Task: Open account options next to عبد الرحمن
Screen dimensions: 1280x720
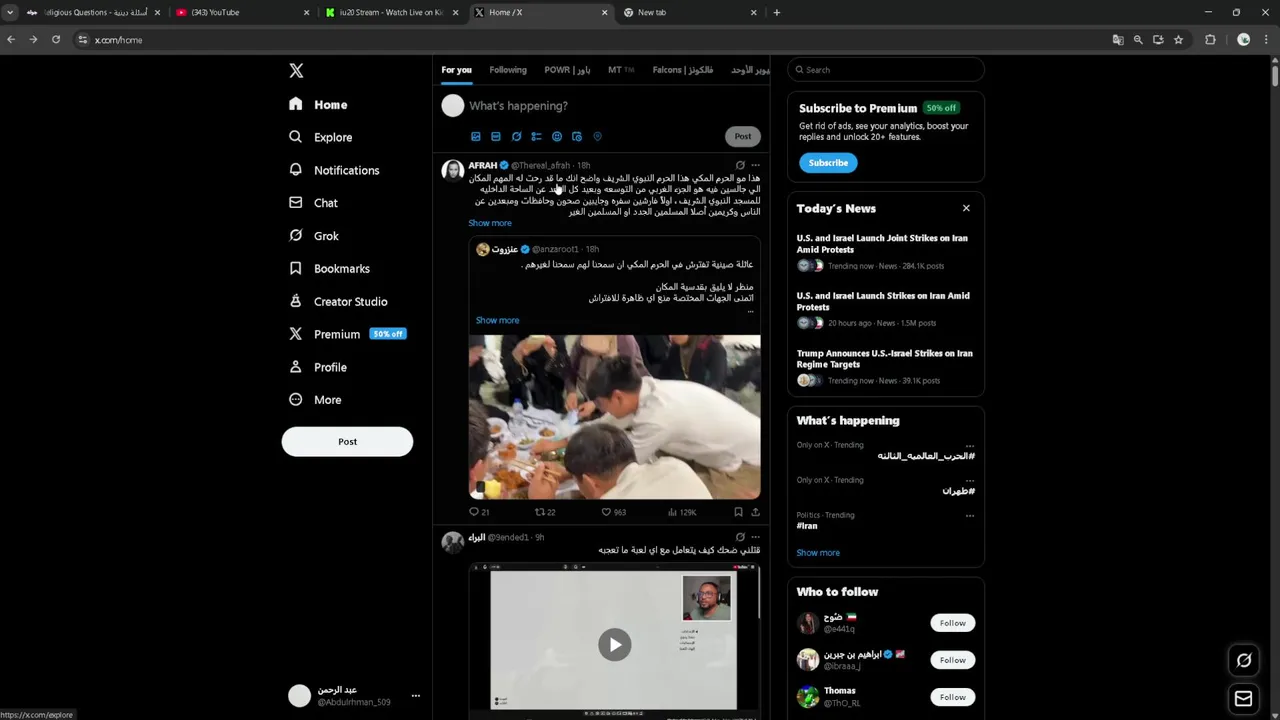Action: point(415,696)
